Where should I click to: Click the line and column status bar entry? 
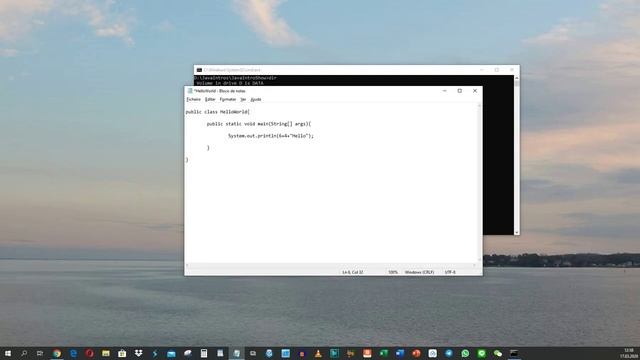pyautogui.click(x=353, y=272)
